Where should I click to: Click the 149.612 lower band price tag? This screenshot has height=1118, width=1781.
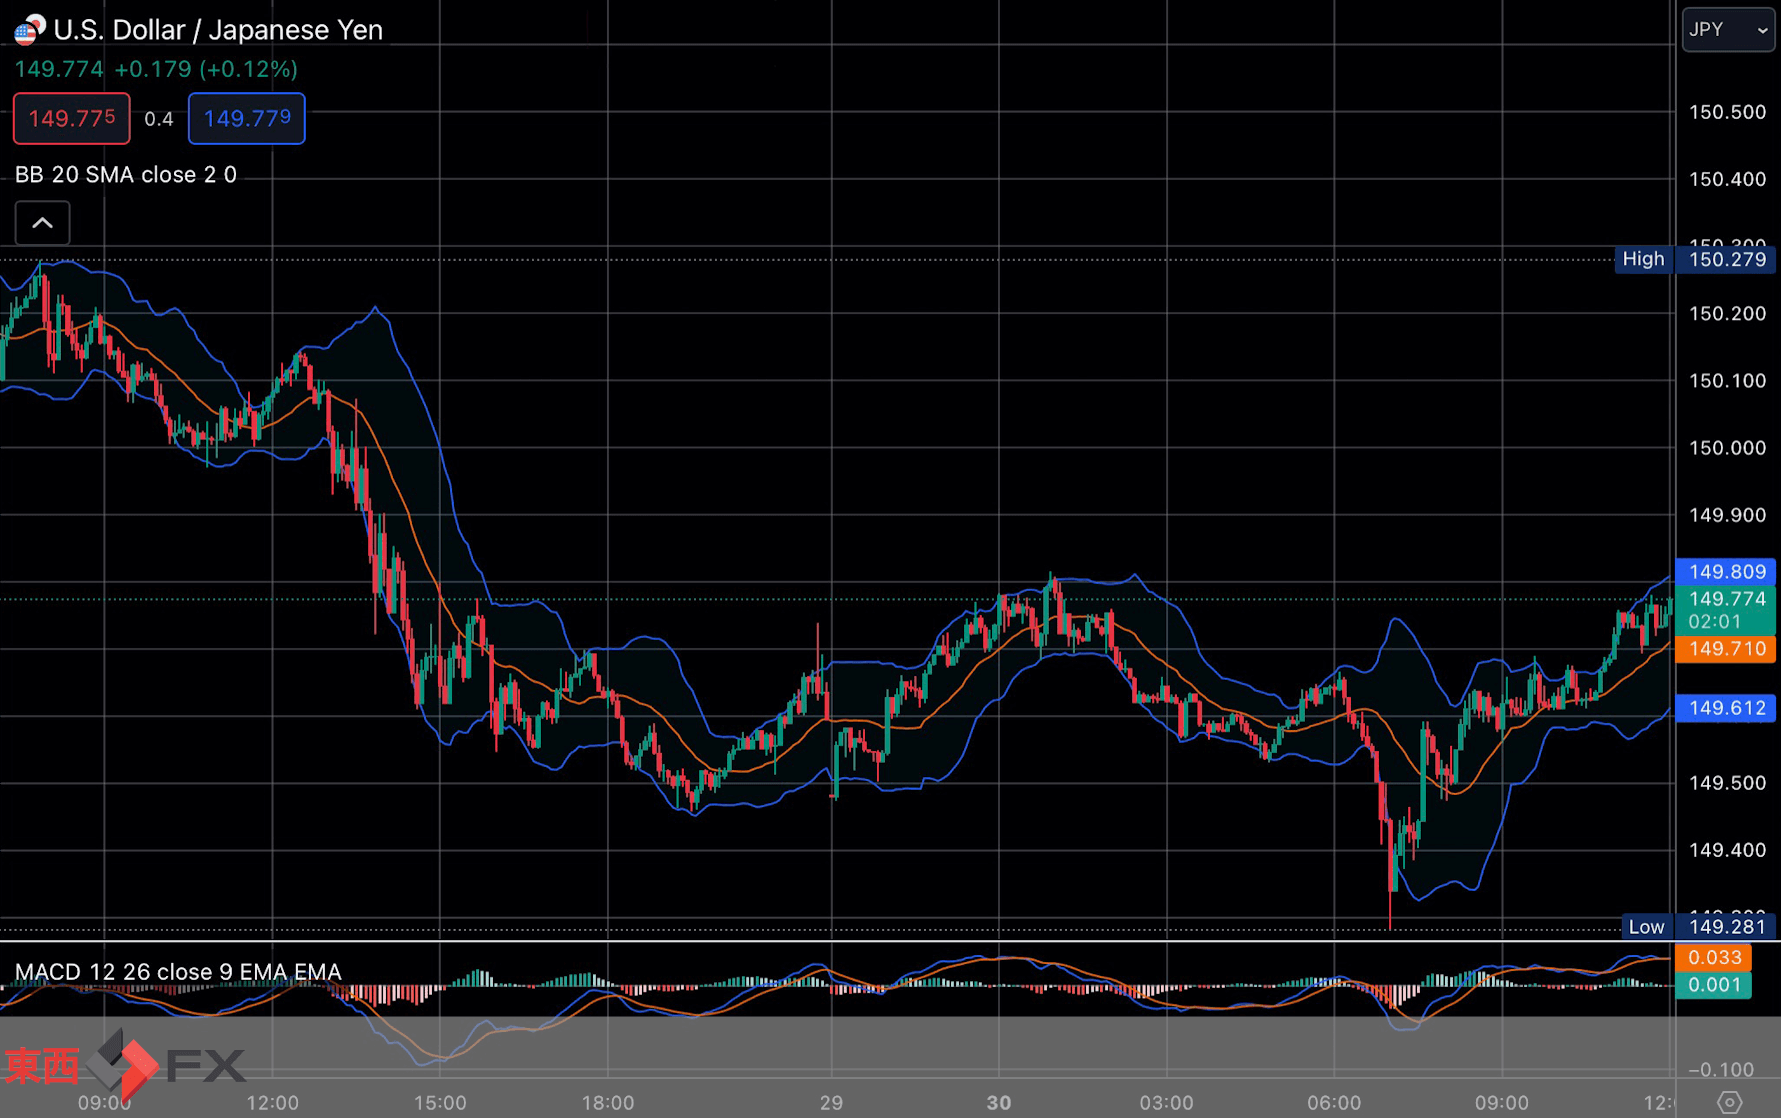point(1726,708)
